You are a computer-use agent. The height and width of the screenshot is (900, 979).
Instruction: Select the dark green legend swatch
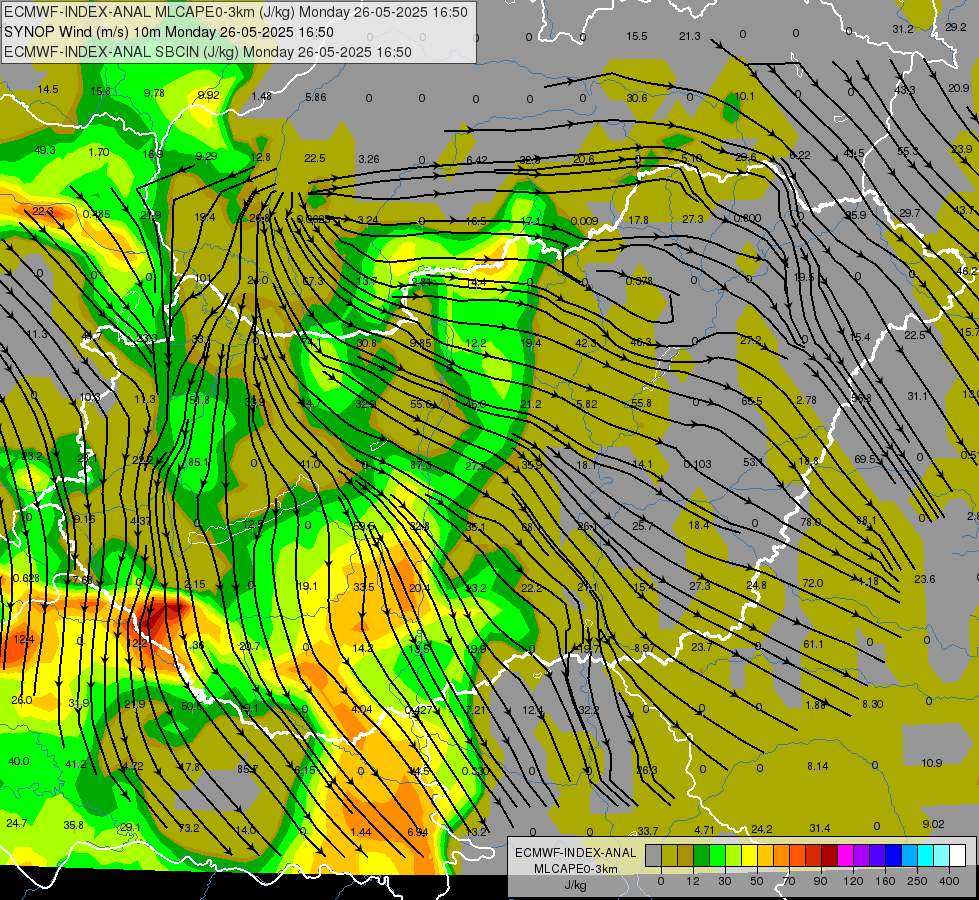point(702,856)
